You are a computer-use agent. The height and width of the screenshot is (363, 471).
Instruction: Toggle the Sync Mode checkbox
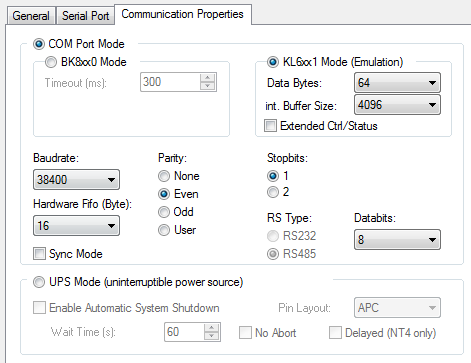click(39, 254)
